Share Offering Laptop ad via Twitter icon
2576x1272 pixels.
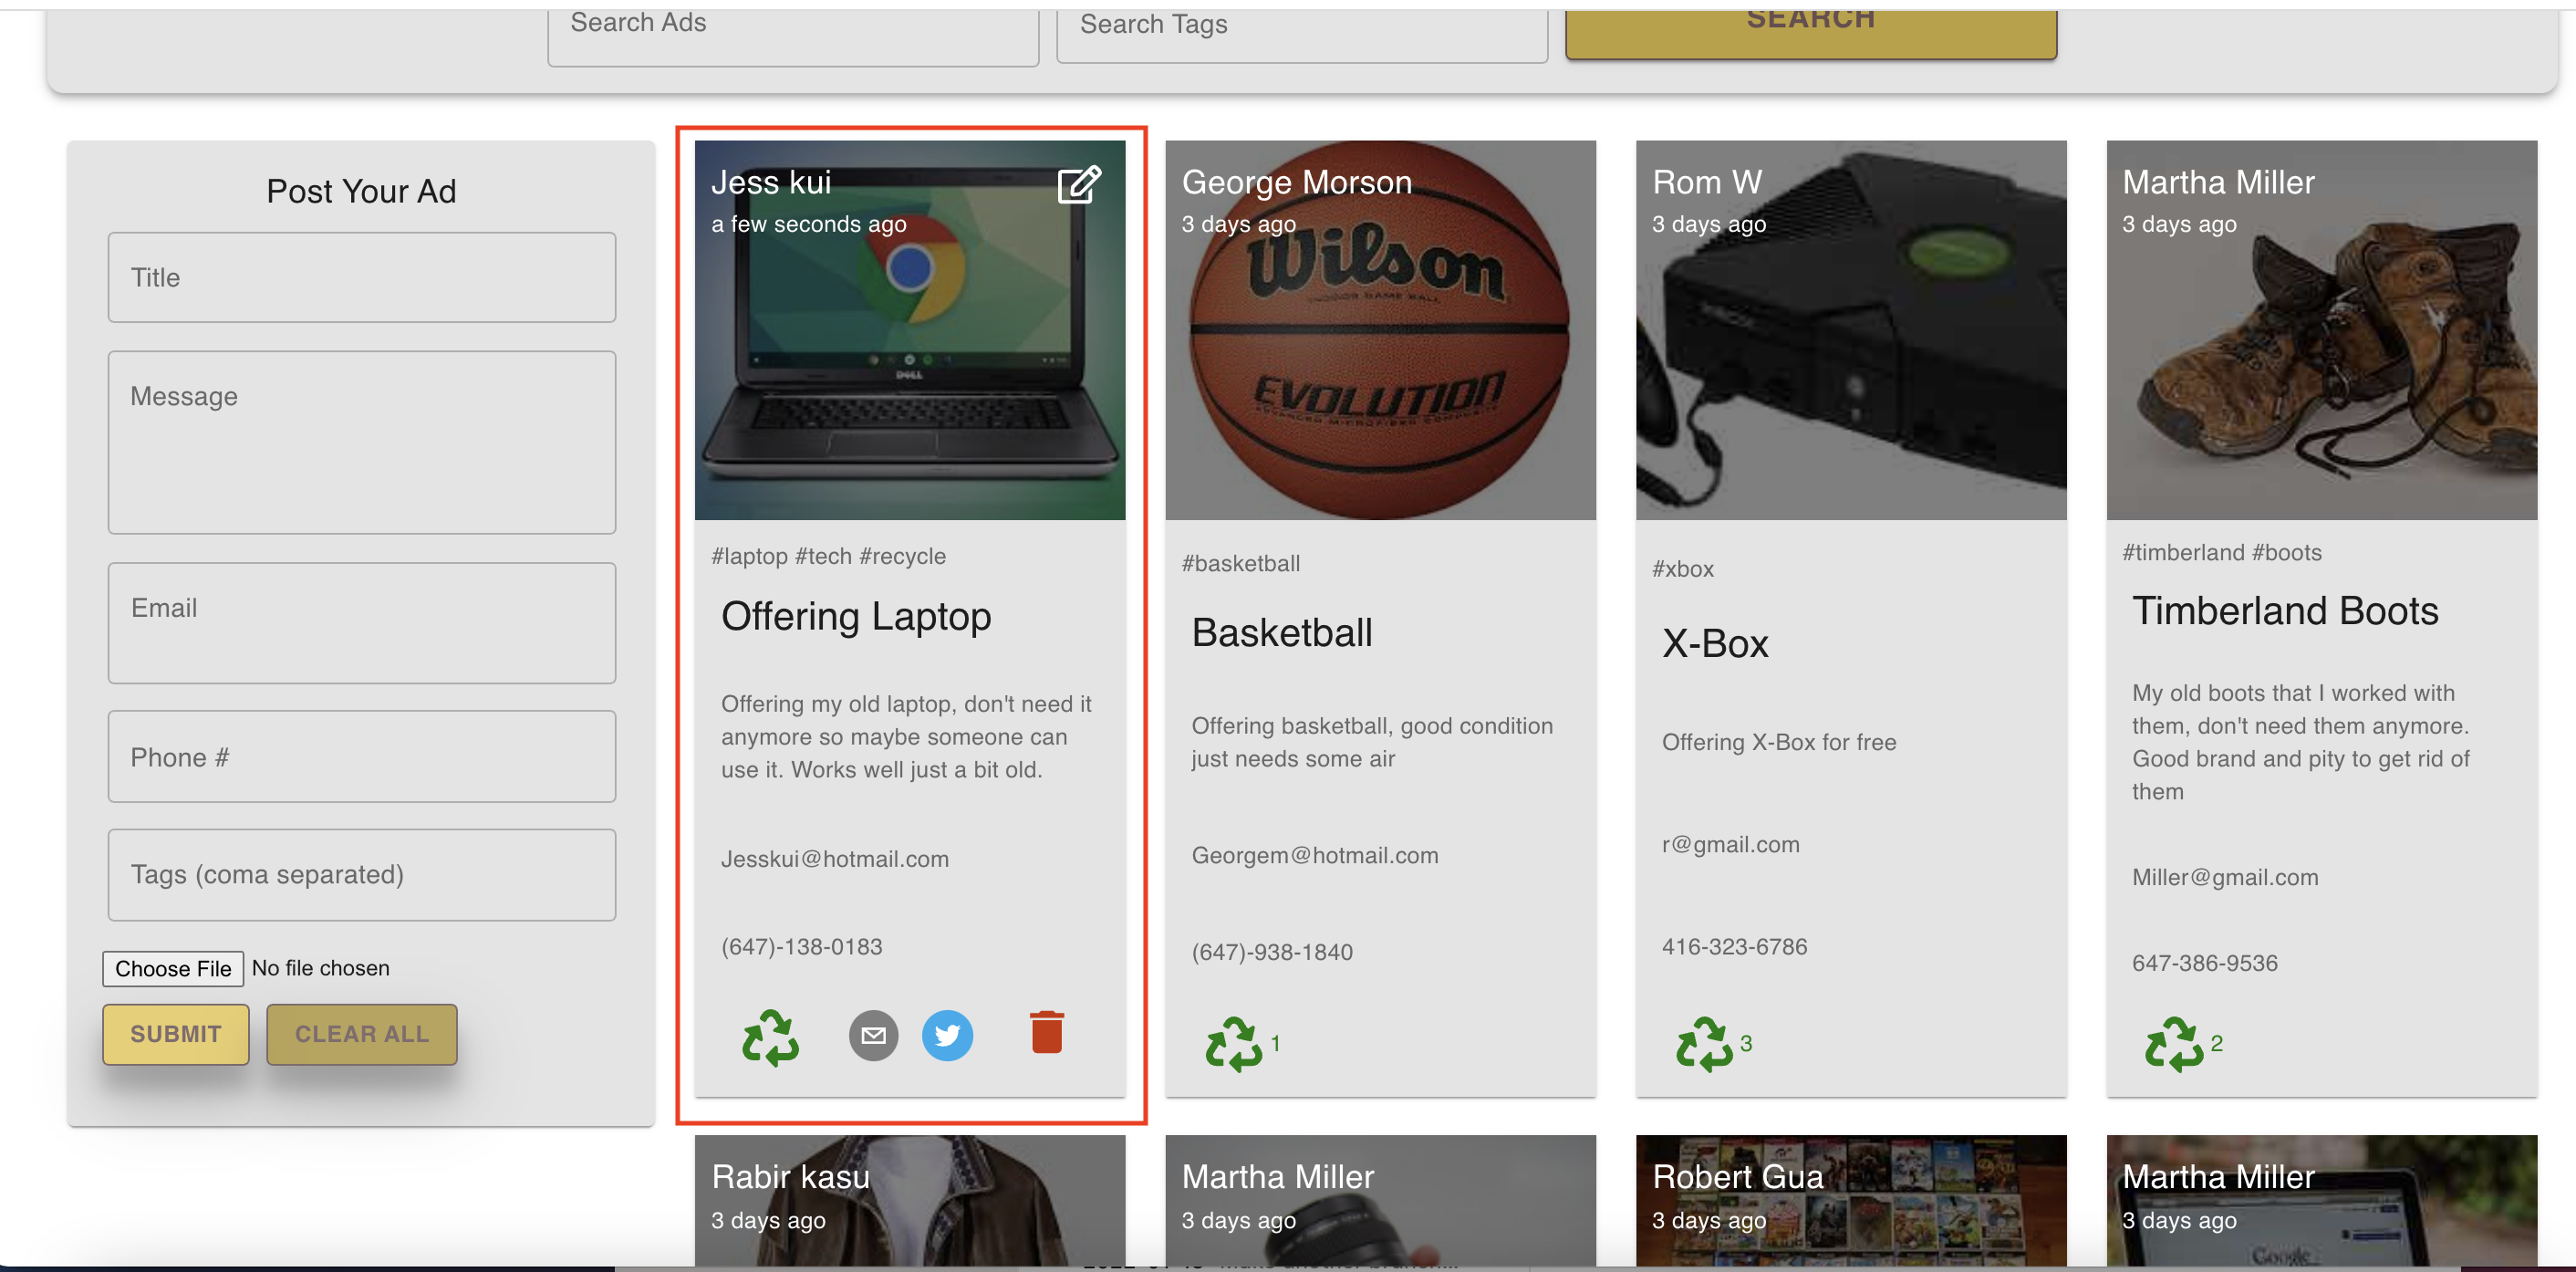pos(946,1035)
